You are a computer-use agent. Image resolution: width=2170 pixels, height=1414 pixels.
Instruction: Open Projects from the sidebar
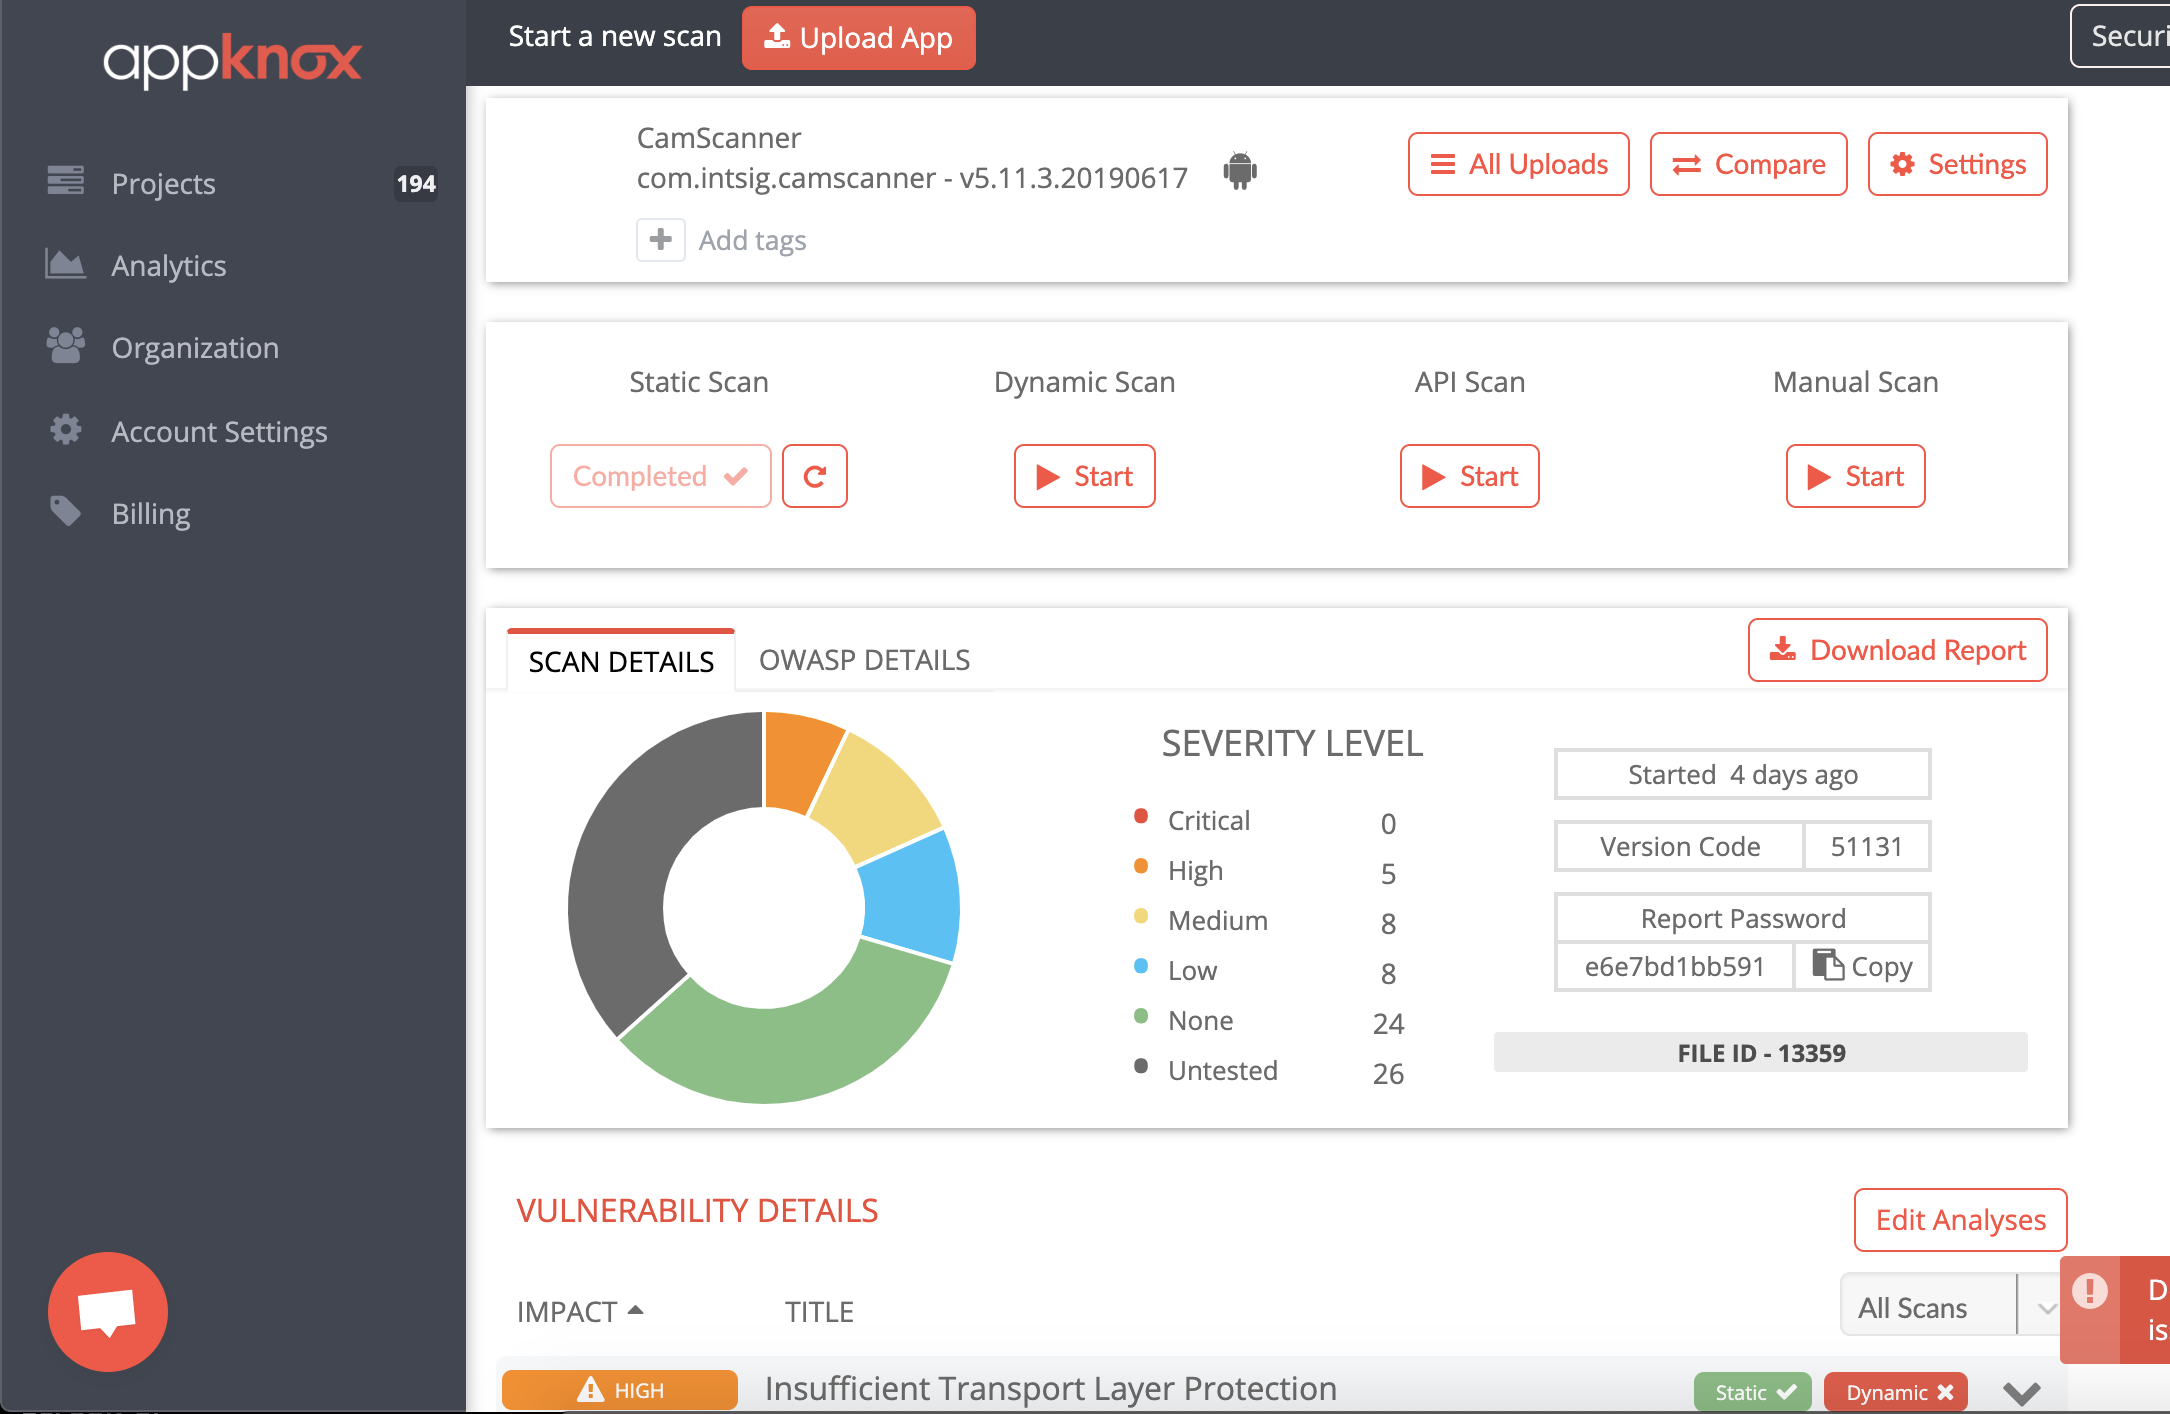pyautogui.click(x=163, y=183)
